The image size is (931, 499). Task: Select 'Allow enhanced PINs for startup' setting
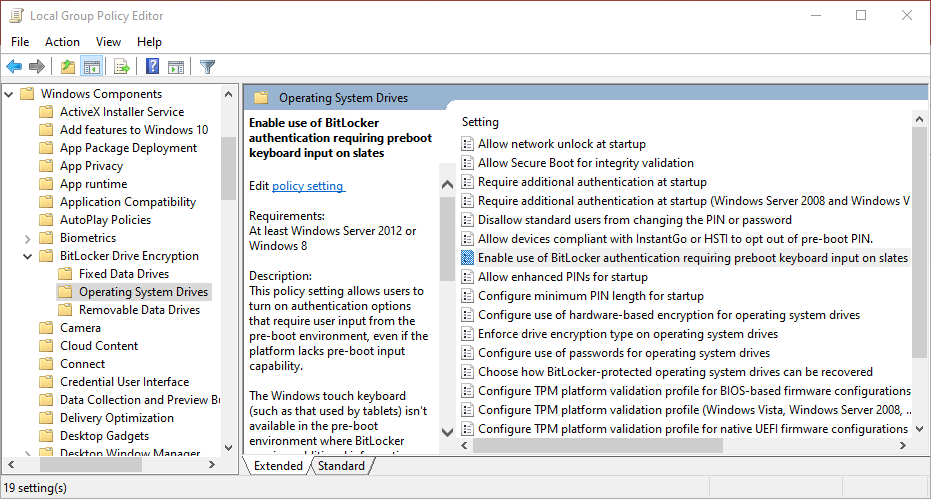pyautogui.click(x=562, y=277)
